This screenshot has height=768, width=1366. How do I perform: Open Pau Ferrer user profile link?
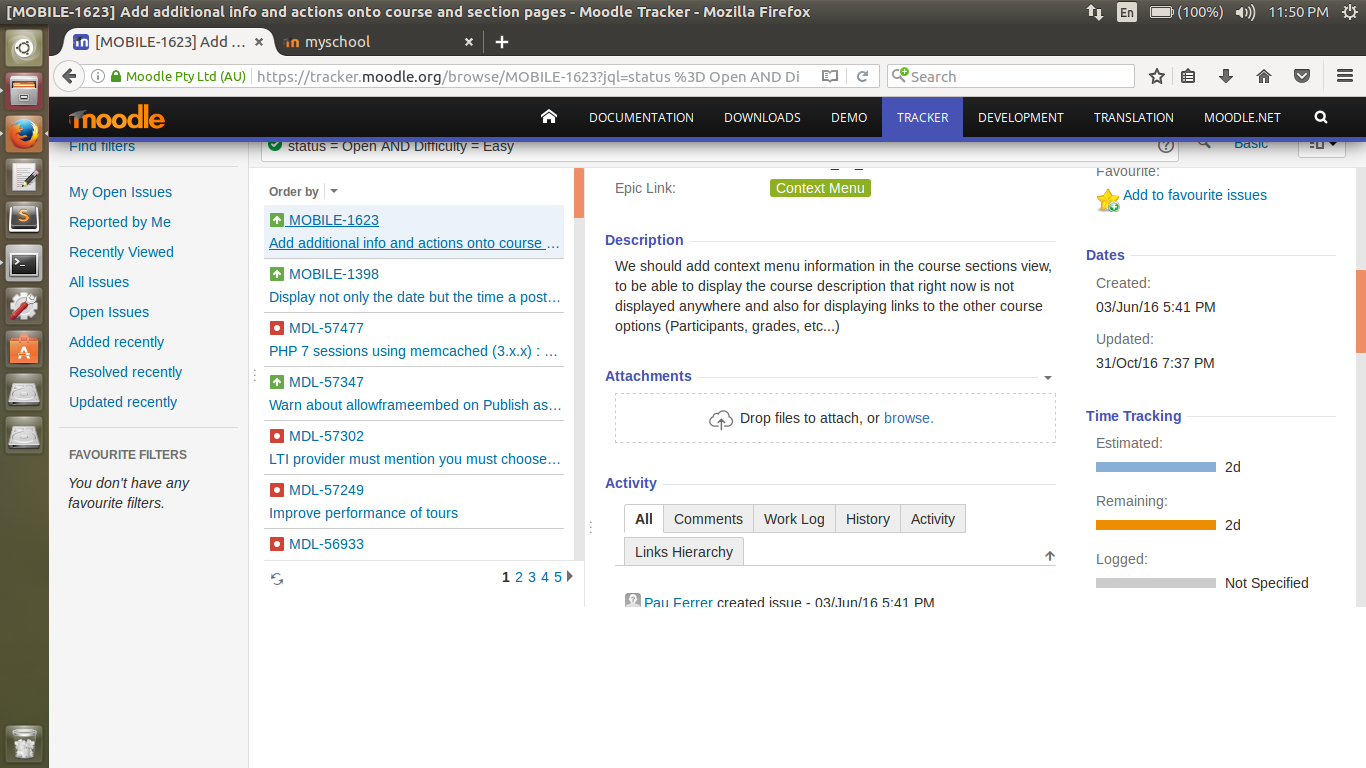[x=678, y=603]
